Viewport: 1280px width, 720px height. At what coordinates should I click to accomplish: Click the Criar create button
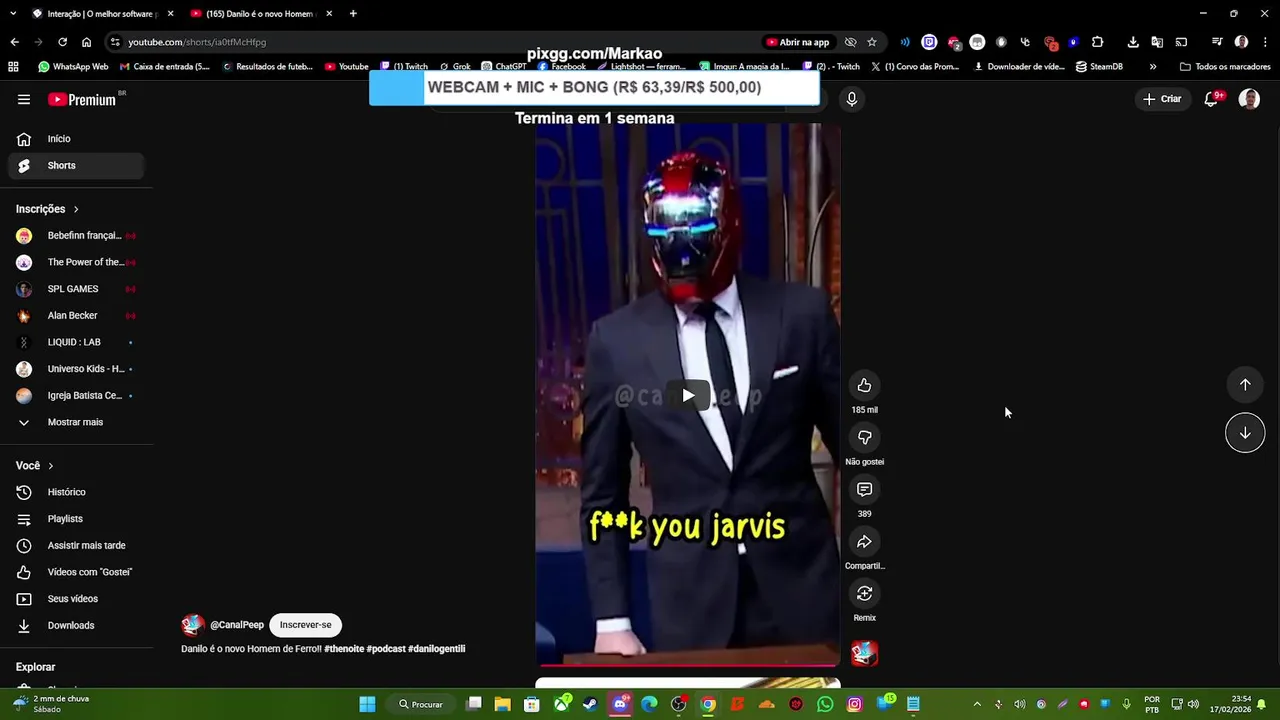(1162, 99)
